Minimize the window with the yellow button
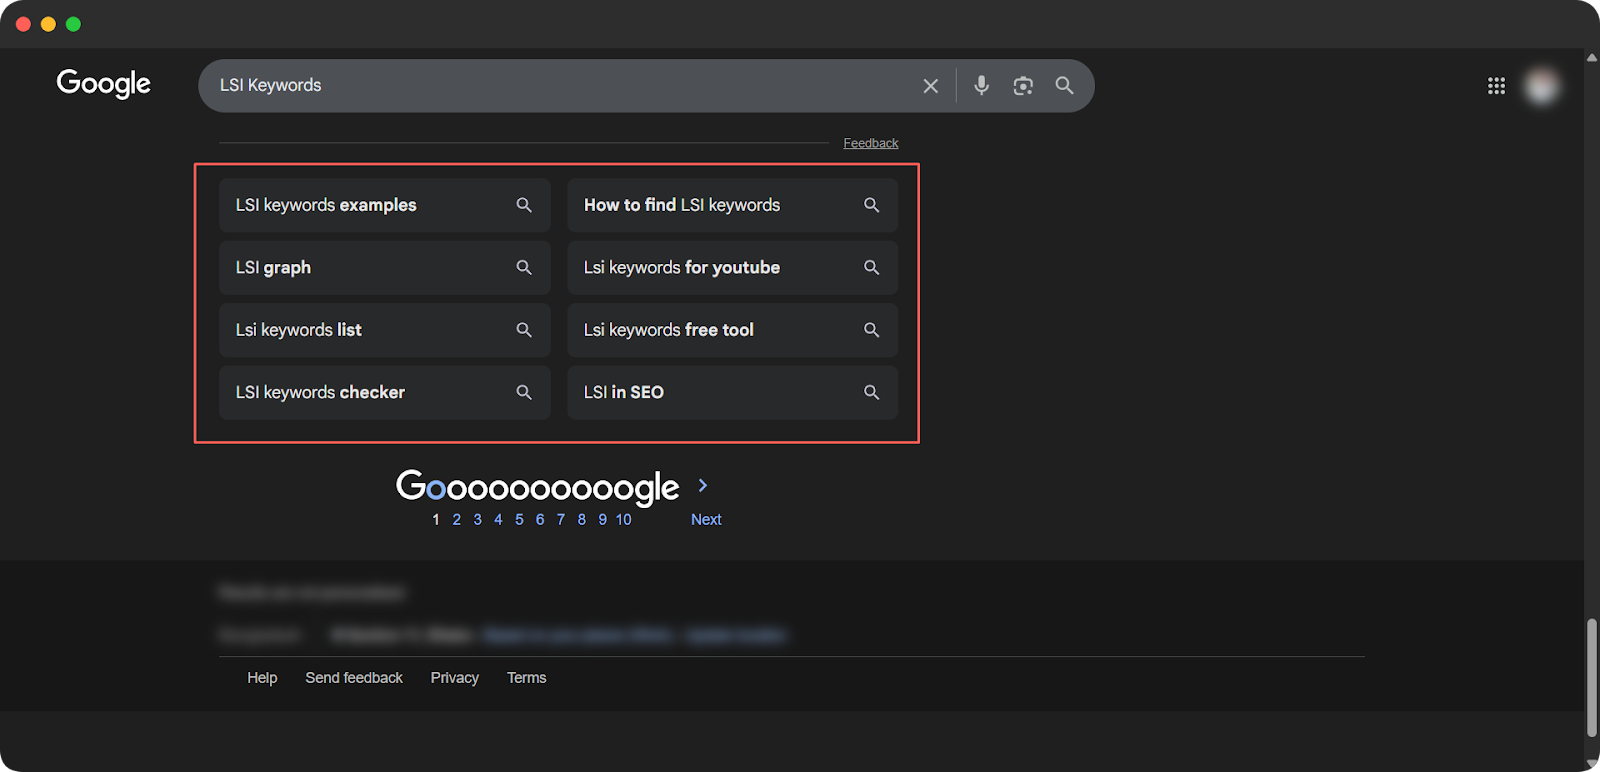The height and width of the screenshot is (772, 1600). (48, 24)
